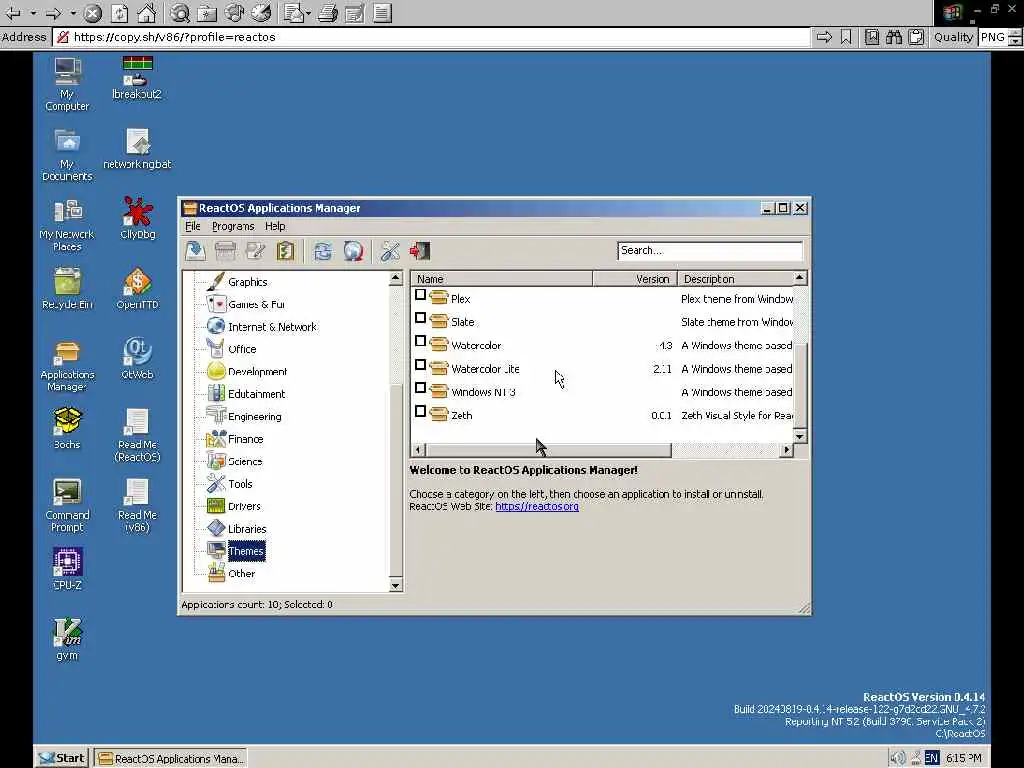Screen dimensions: 1024x768
Task: Click the Update Database globe icon
Action: pos(353,251)
